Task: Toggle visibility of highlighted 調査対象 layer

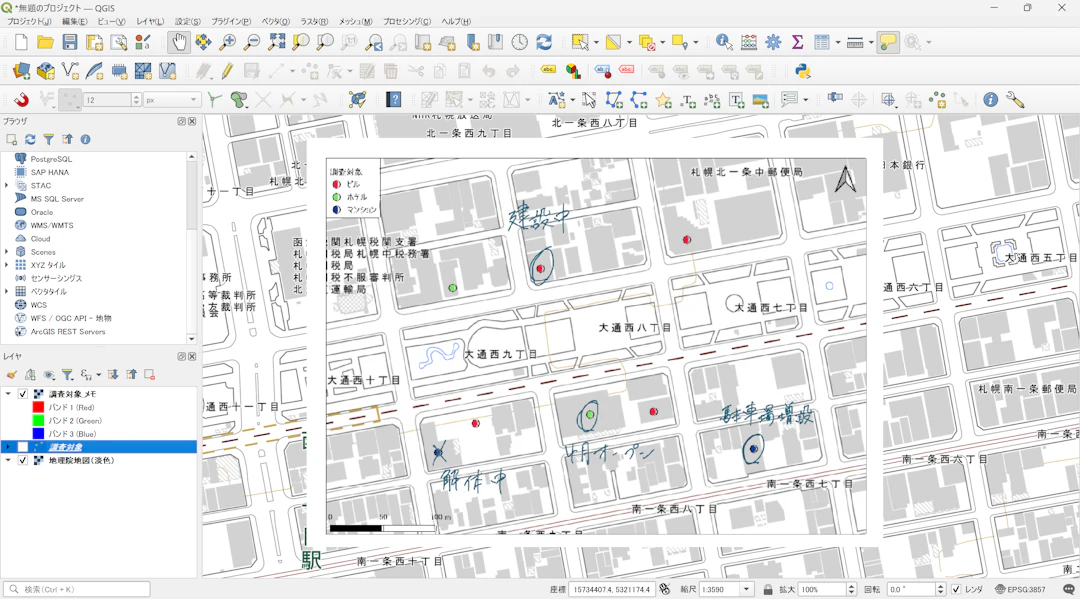Action: (x=23, y=447)
